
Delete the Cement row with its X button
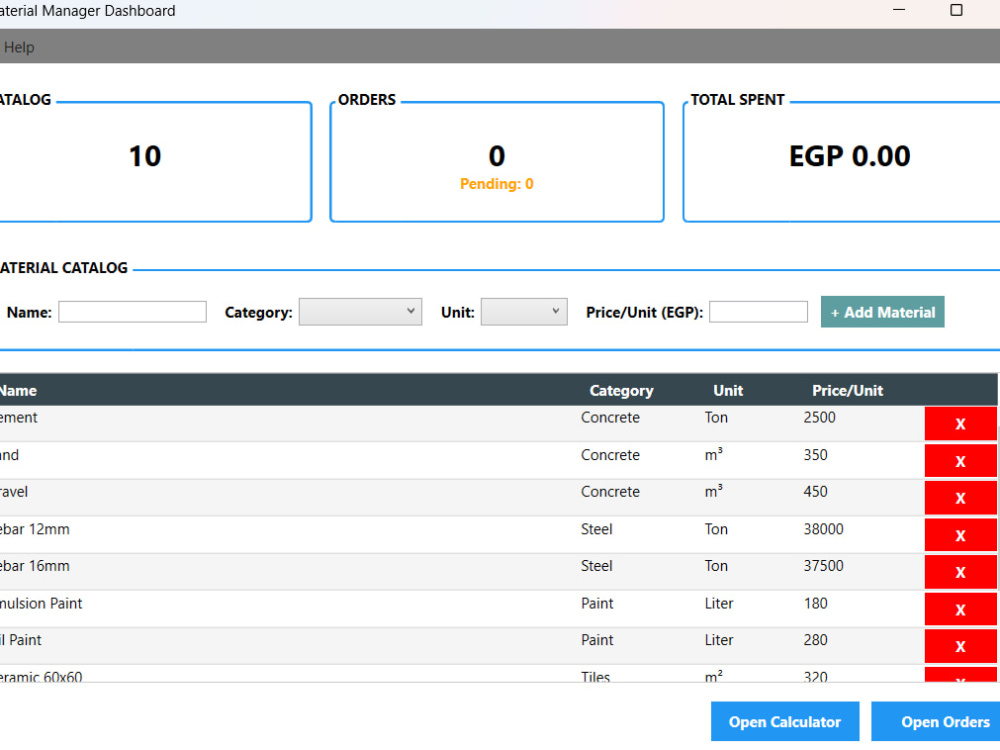[x=960, y=423]
